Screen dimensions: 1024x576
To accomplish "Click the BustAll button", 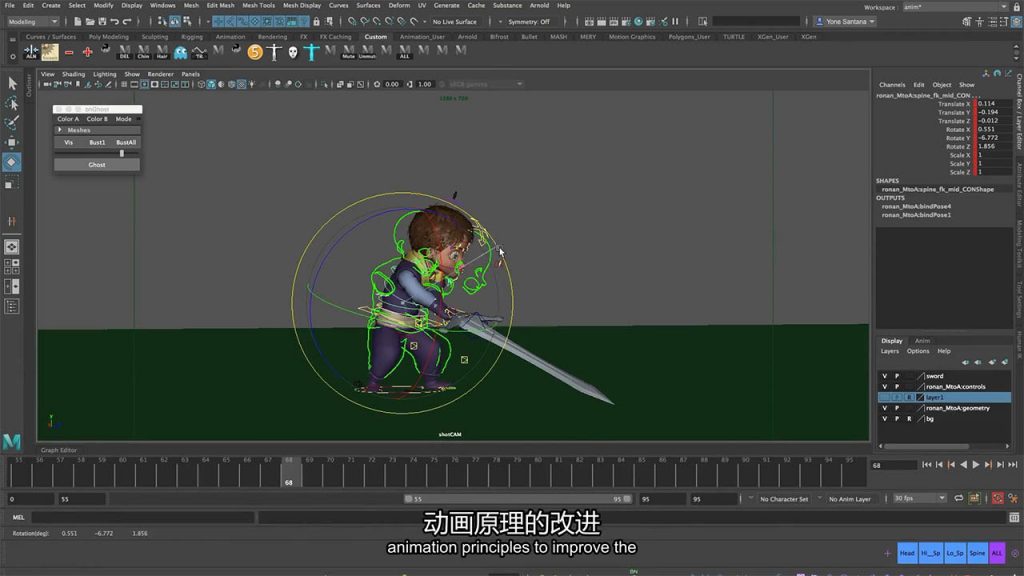I will point(126,142).
